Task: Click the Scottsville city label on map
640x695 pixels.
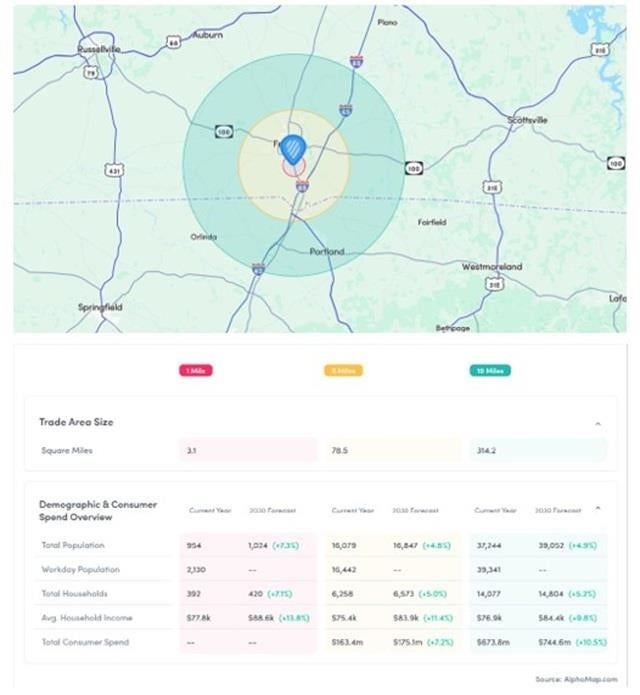Action: (x=527, y=120)
